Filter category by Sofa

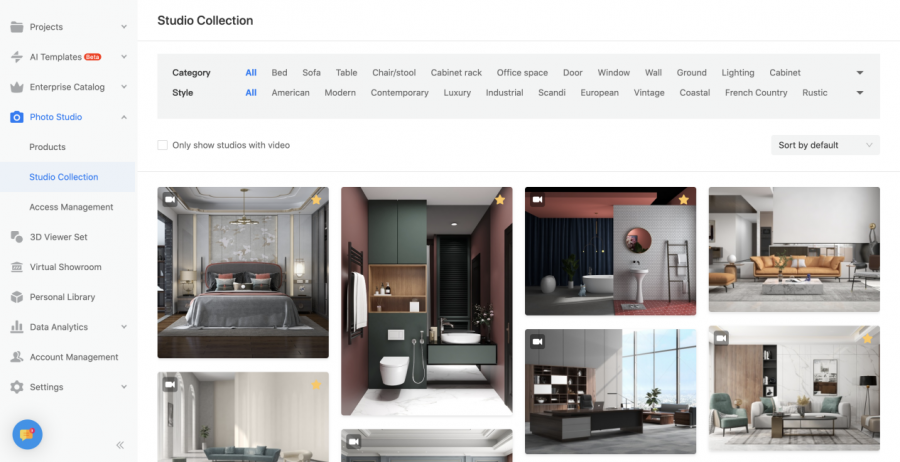click(312, 73)
